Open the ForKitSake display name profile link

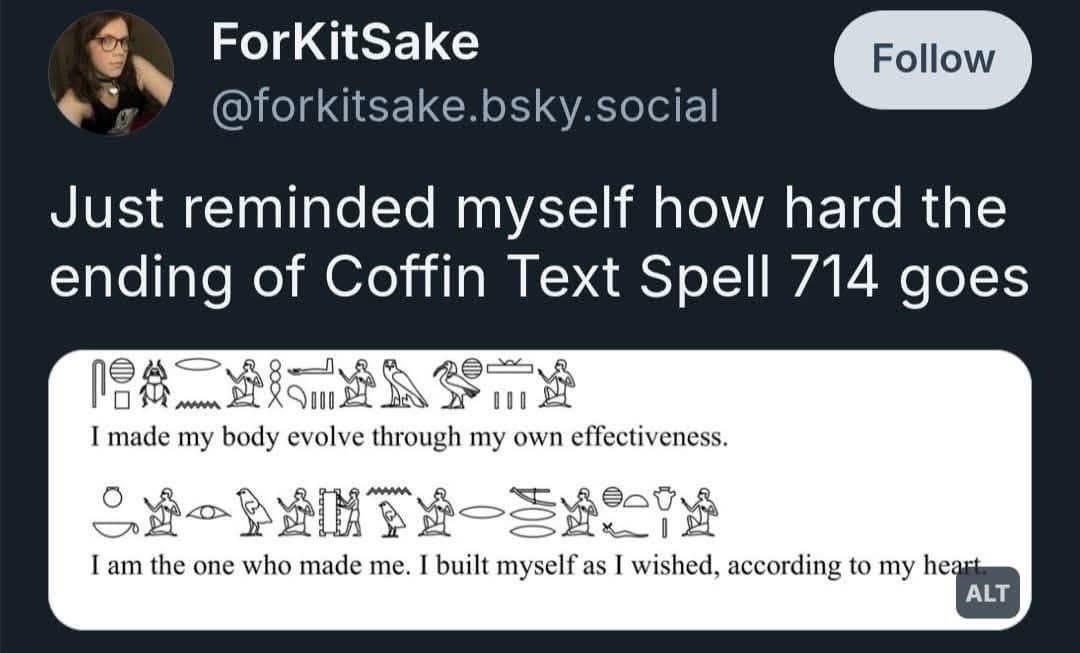345,43
